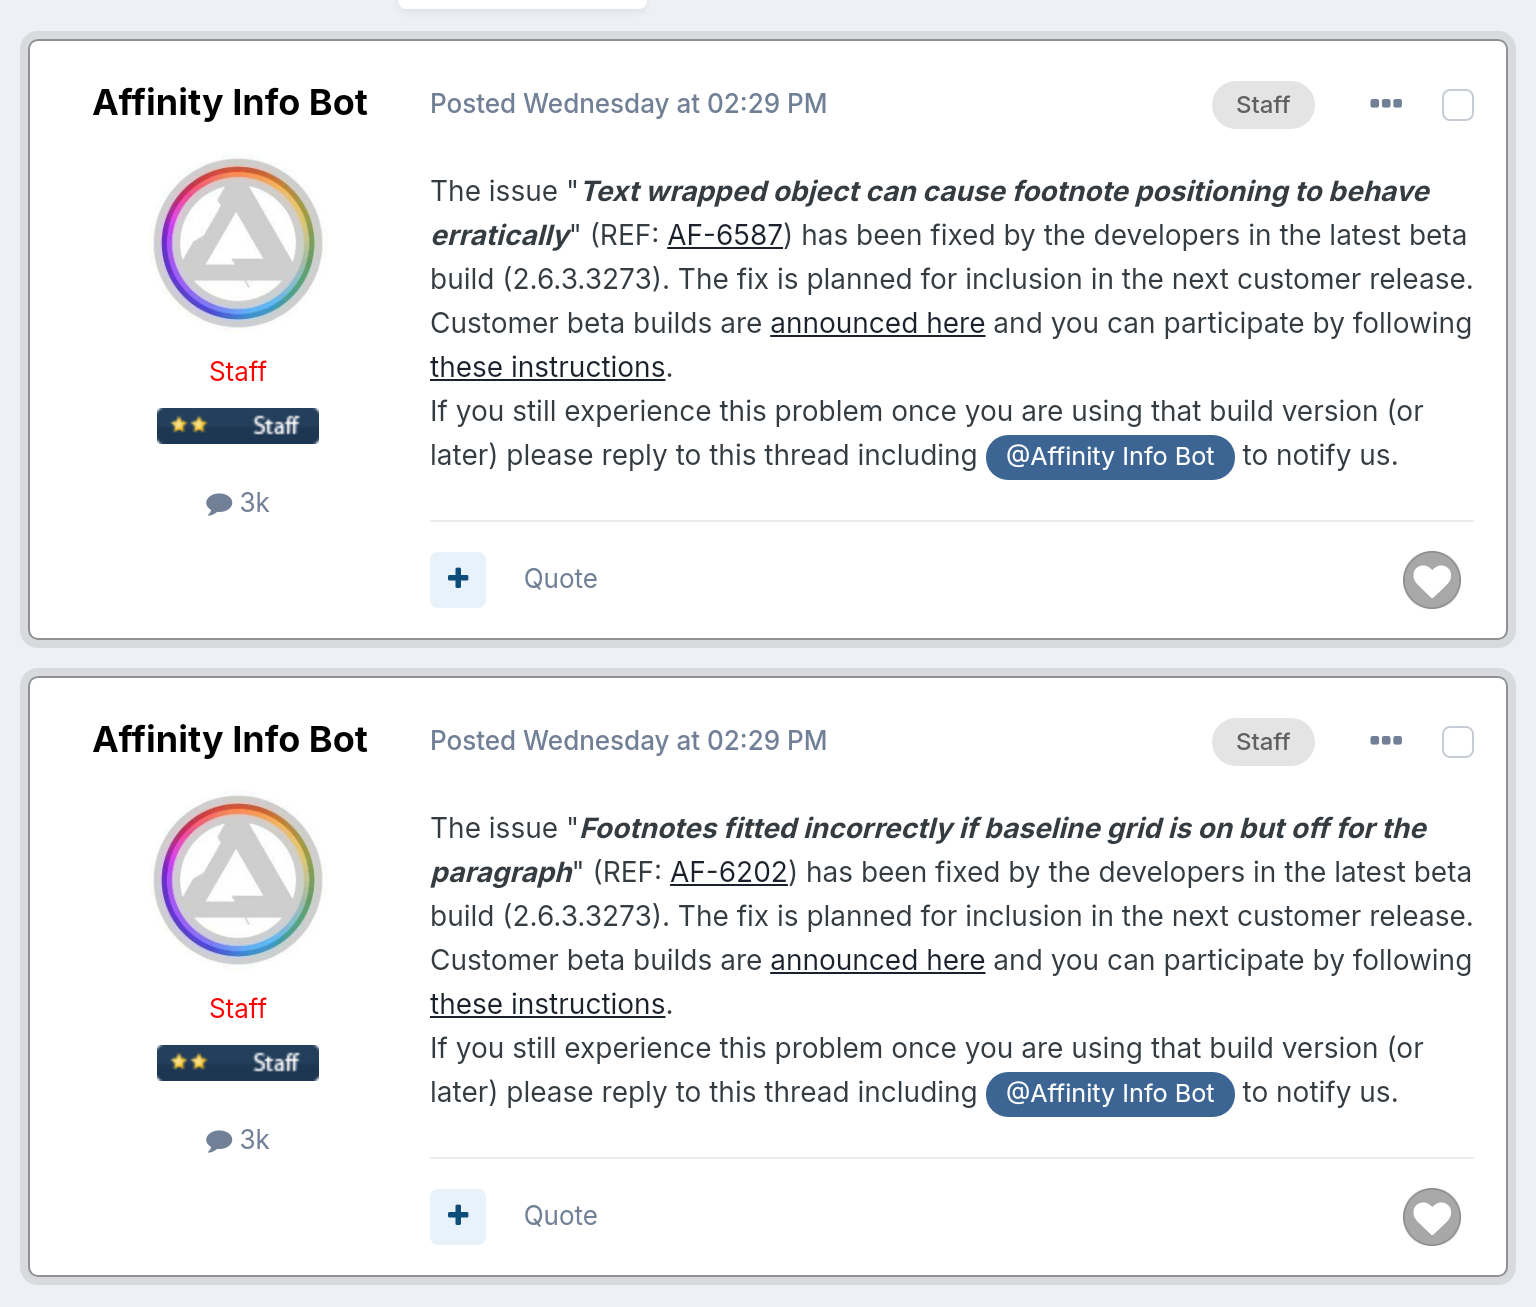Open 'these instructions' link in second post

coord(548,1004)
